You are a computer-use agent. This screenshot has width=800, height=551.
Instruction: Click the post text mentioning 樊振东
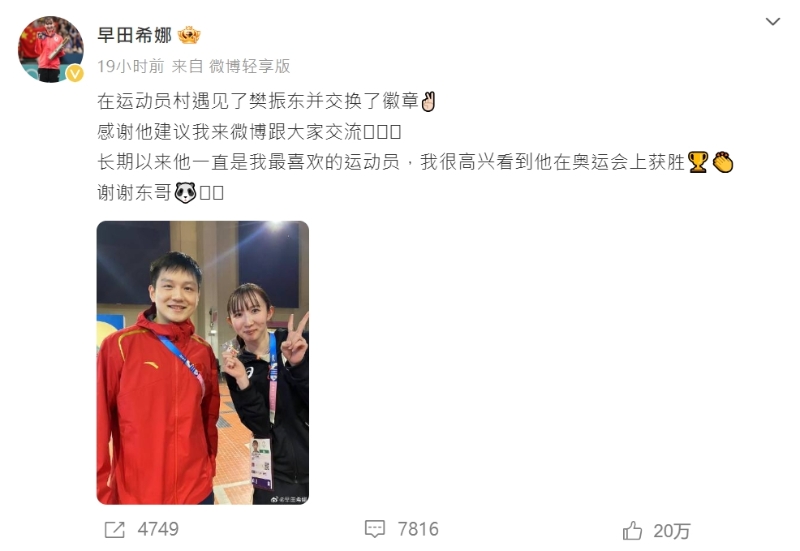(x=258, y=101)
